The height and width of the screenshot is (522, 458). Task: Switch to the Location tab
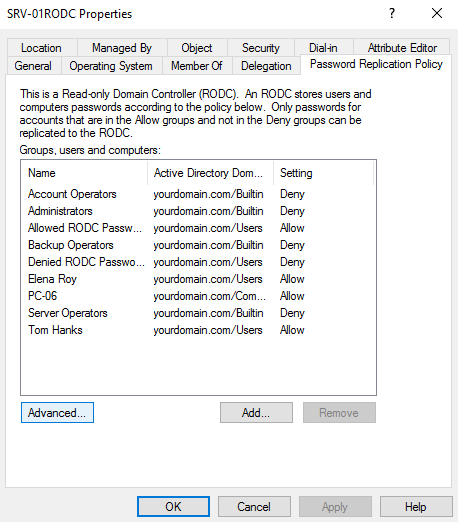tap(41, 48)
